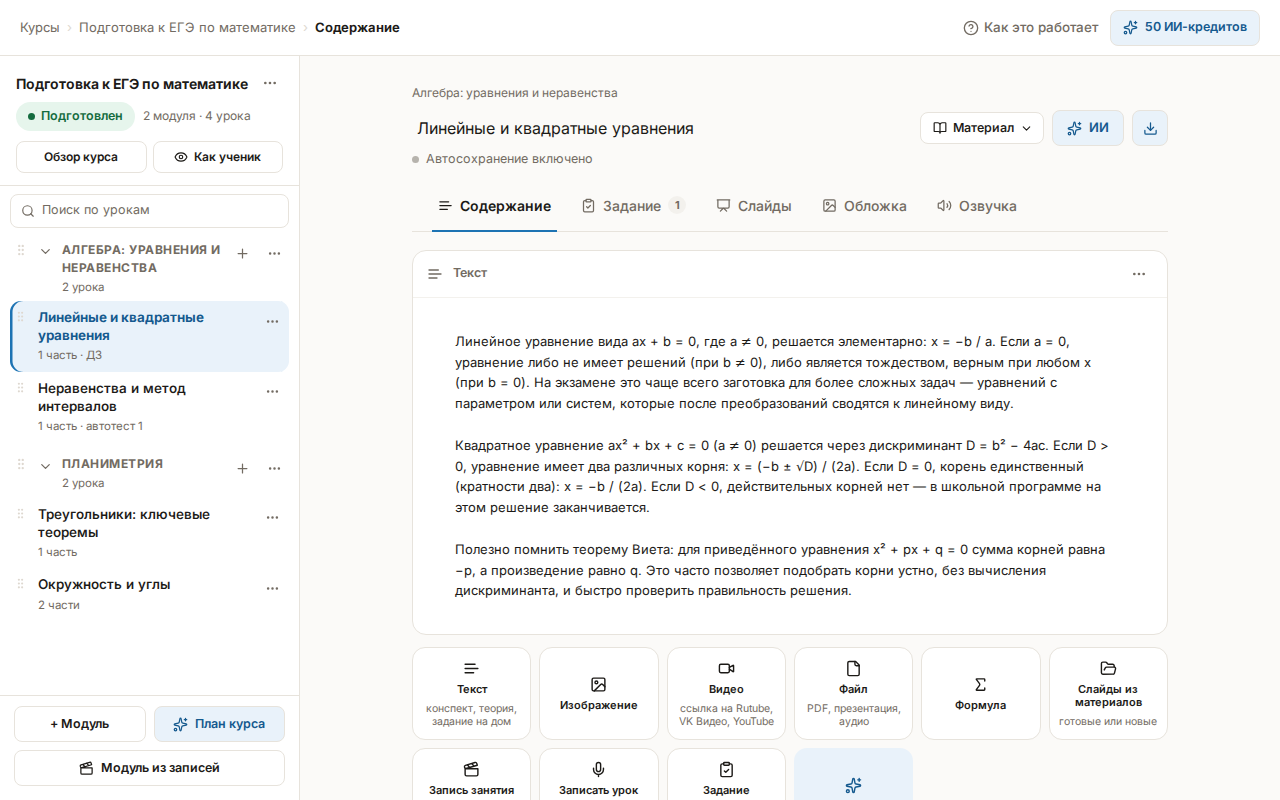The height and width of the screenshot is (800, 1280).
Task: Open Обзор курса
Action: [x=81, y=157]
